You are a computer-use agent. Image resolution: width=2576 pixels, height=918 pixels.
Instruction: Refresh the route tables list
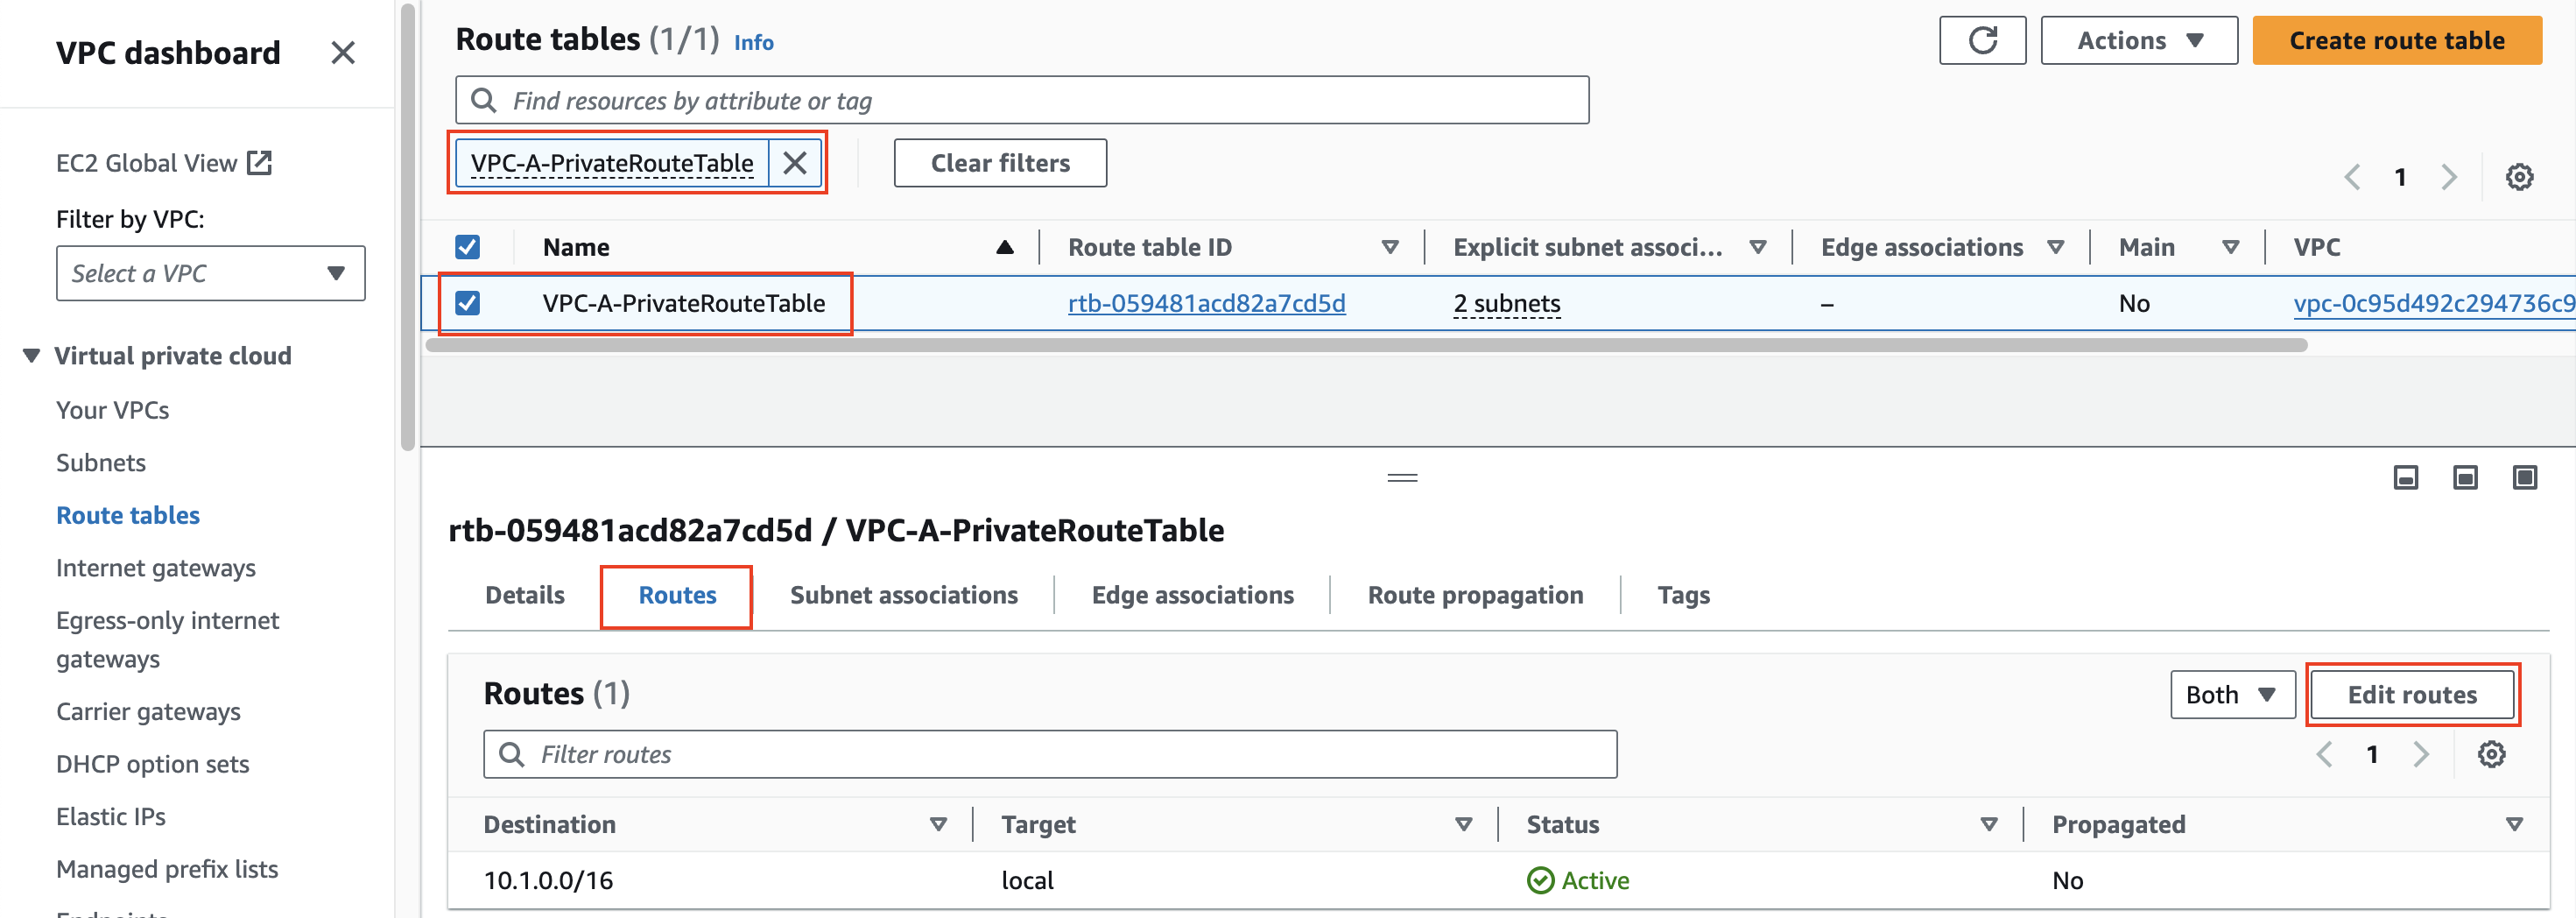click(1982, 40)
